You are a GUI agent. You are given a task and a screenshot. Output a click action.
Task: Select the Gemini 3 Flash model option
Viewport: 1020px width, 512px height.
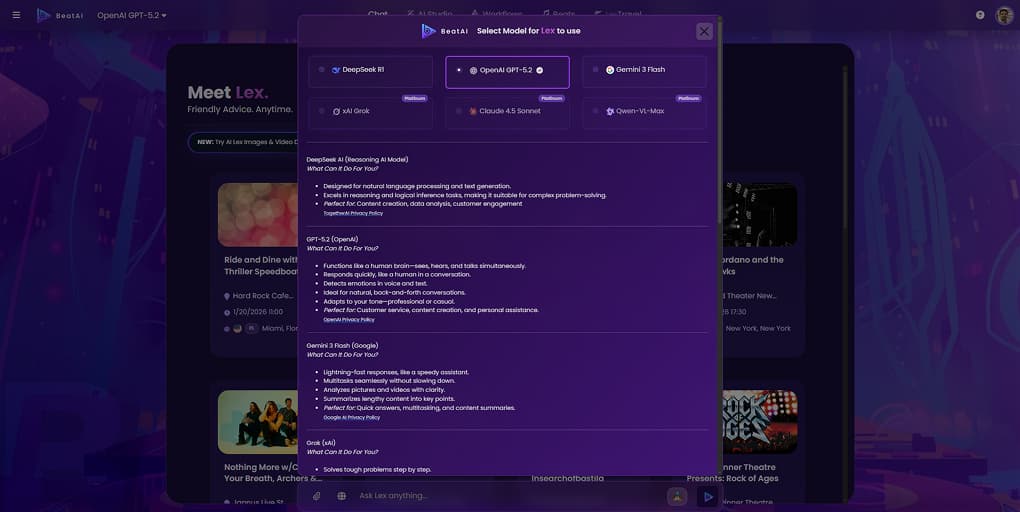point(644,70)
